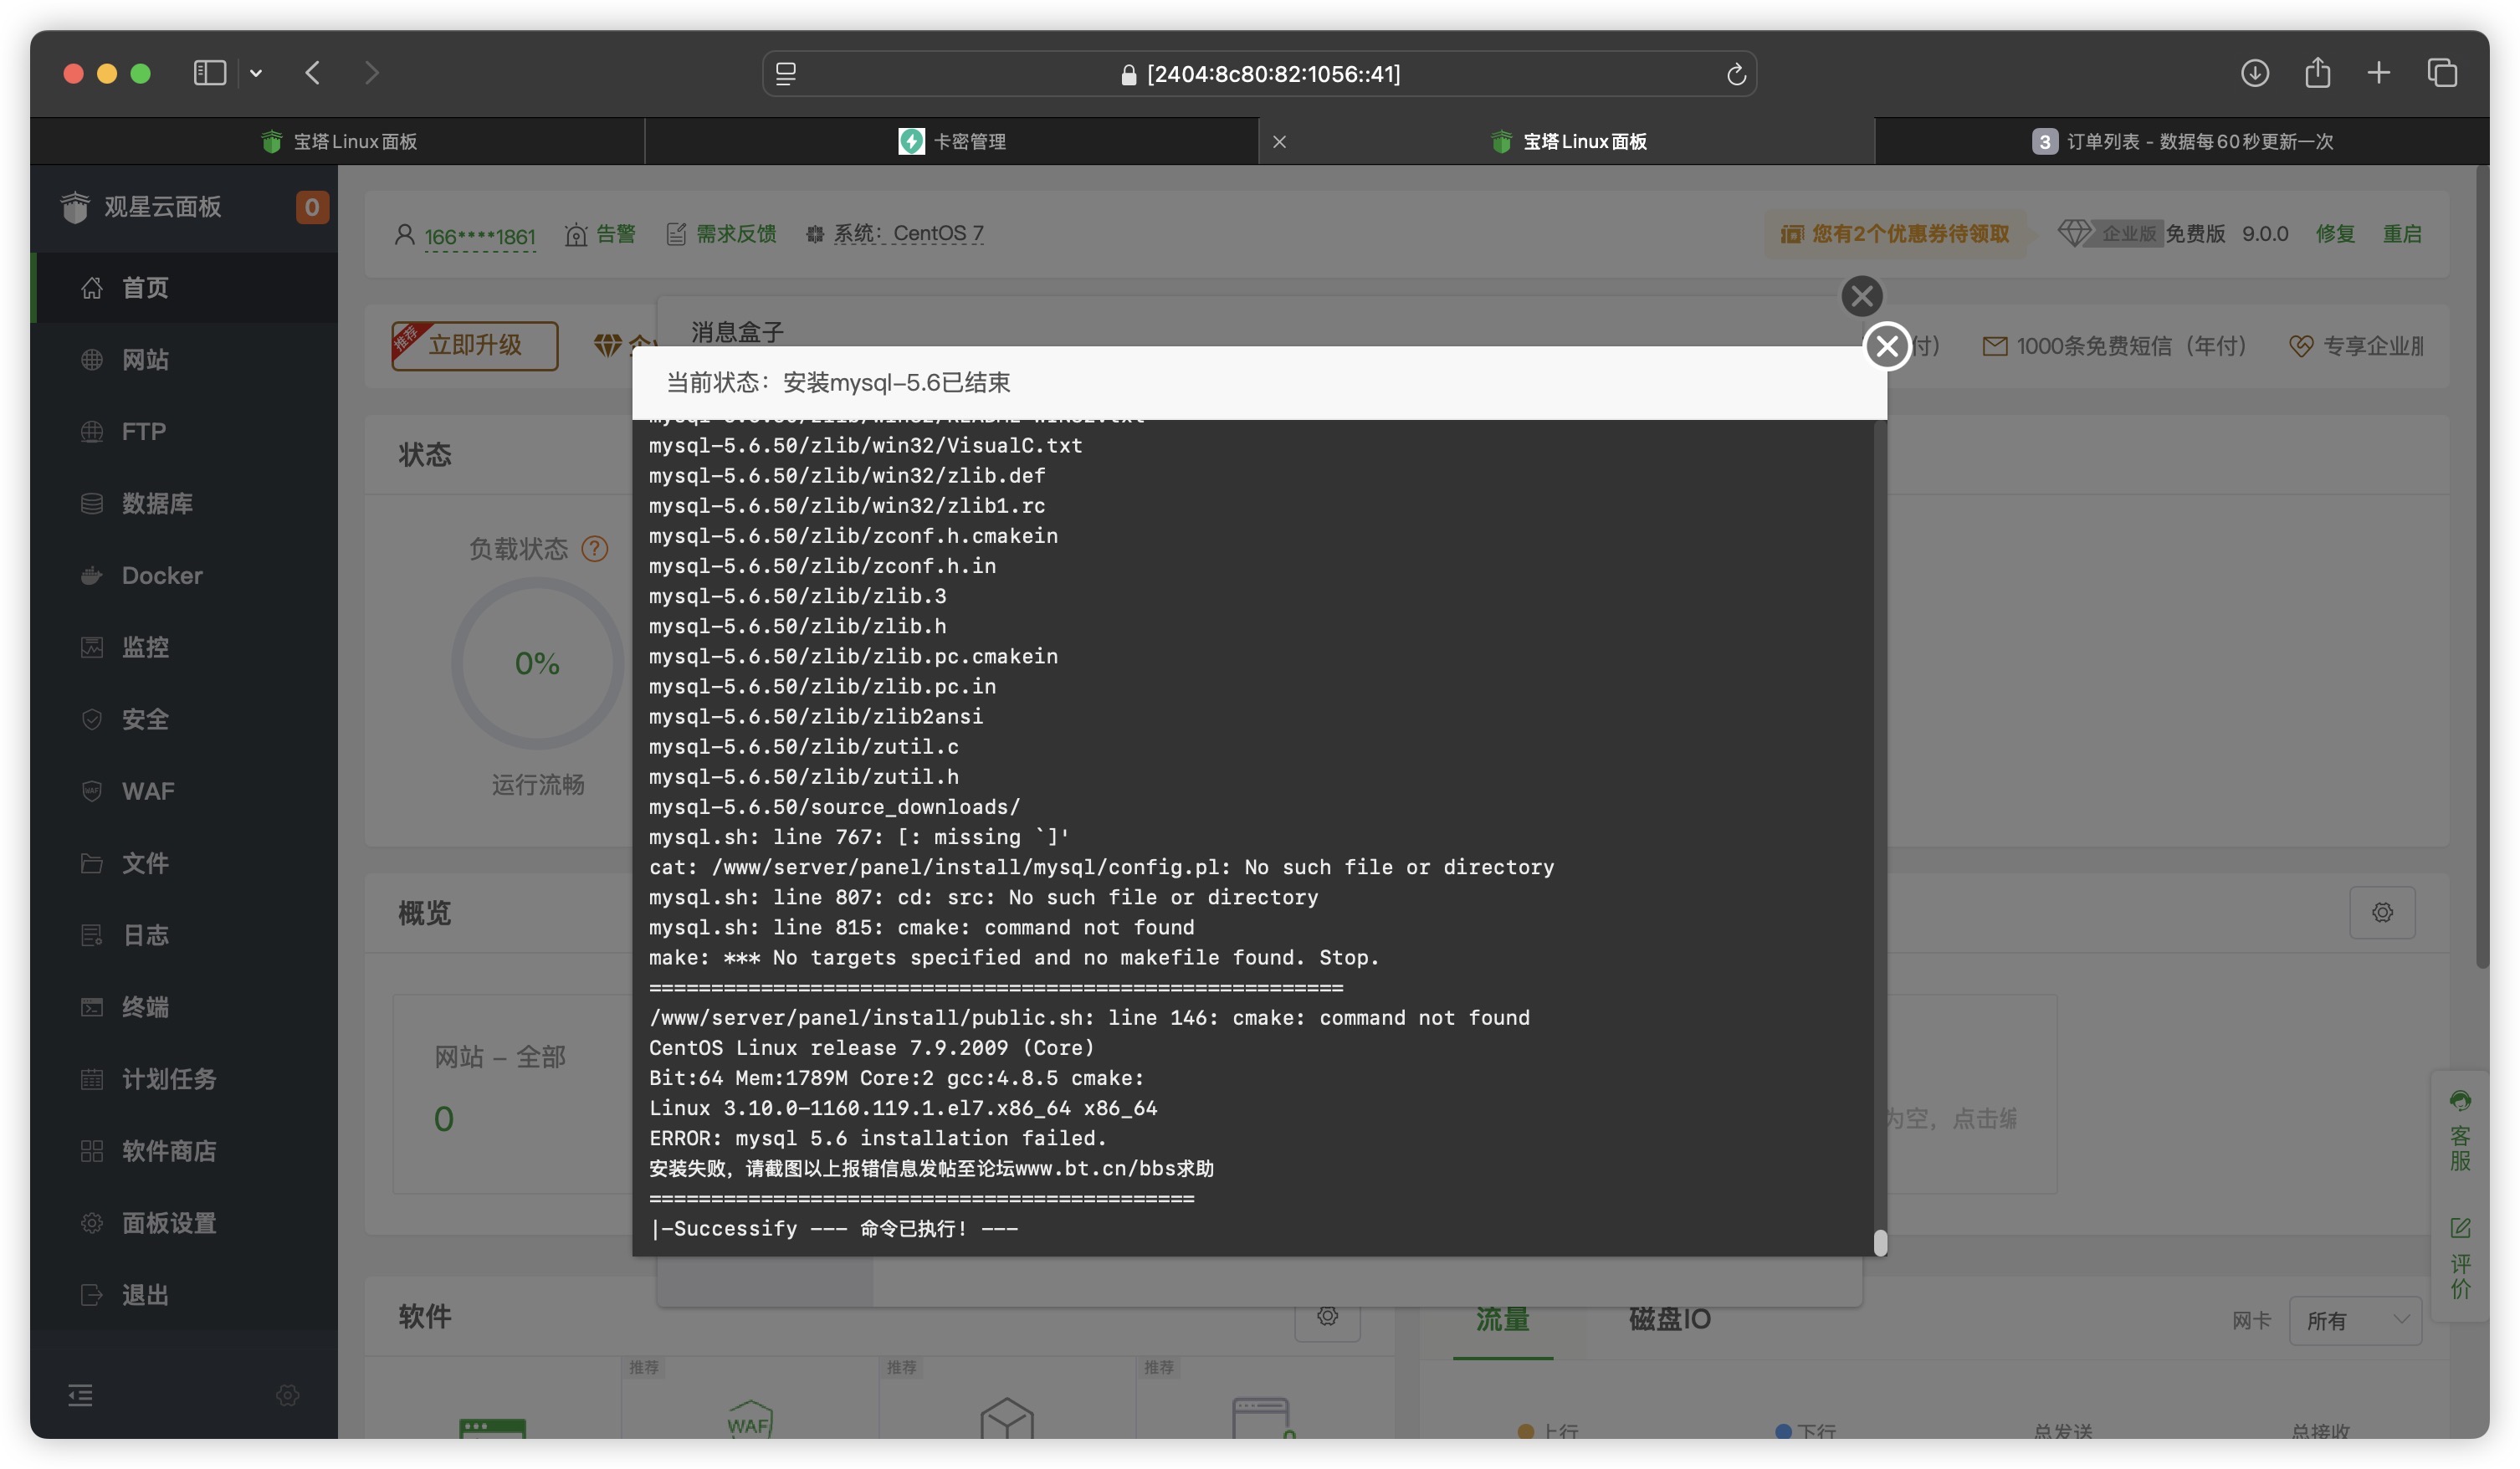
Task: Open the 客服 customer service widget
Action: (x=2459, y=1131)
